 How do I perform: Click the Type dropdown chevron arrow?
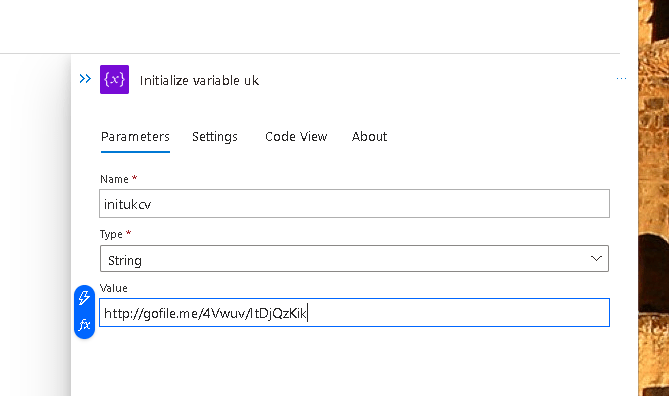click(596, 259)
